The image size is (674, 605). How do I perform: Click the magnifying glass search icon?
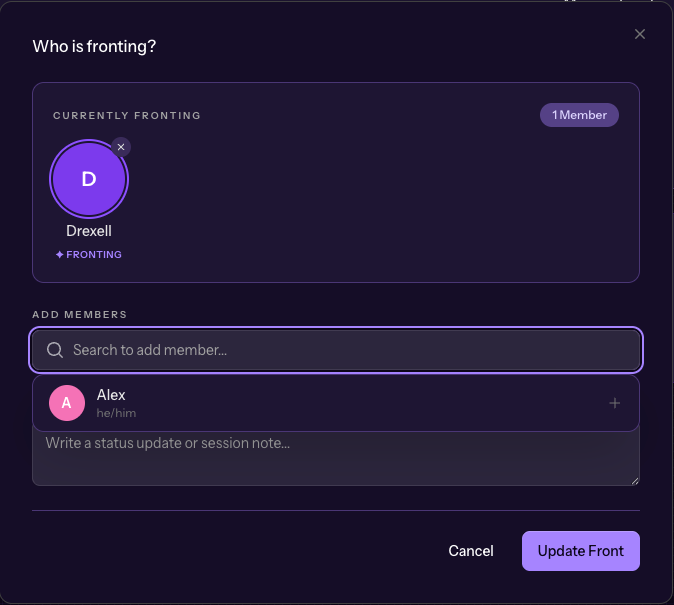tap(55, 350)
